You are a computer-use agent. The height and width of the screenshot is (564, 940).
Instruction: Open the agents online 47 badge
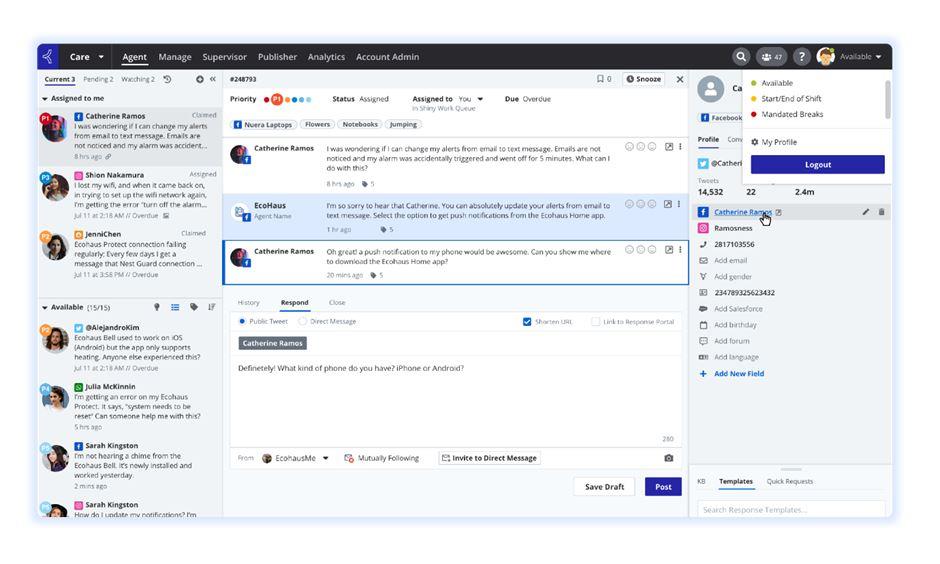[x=771, y=57]
